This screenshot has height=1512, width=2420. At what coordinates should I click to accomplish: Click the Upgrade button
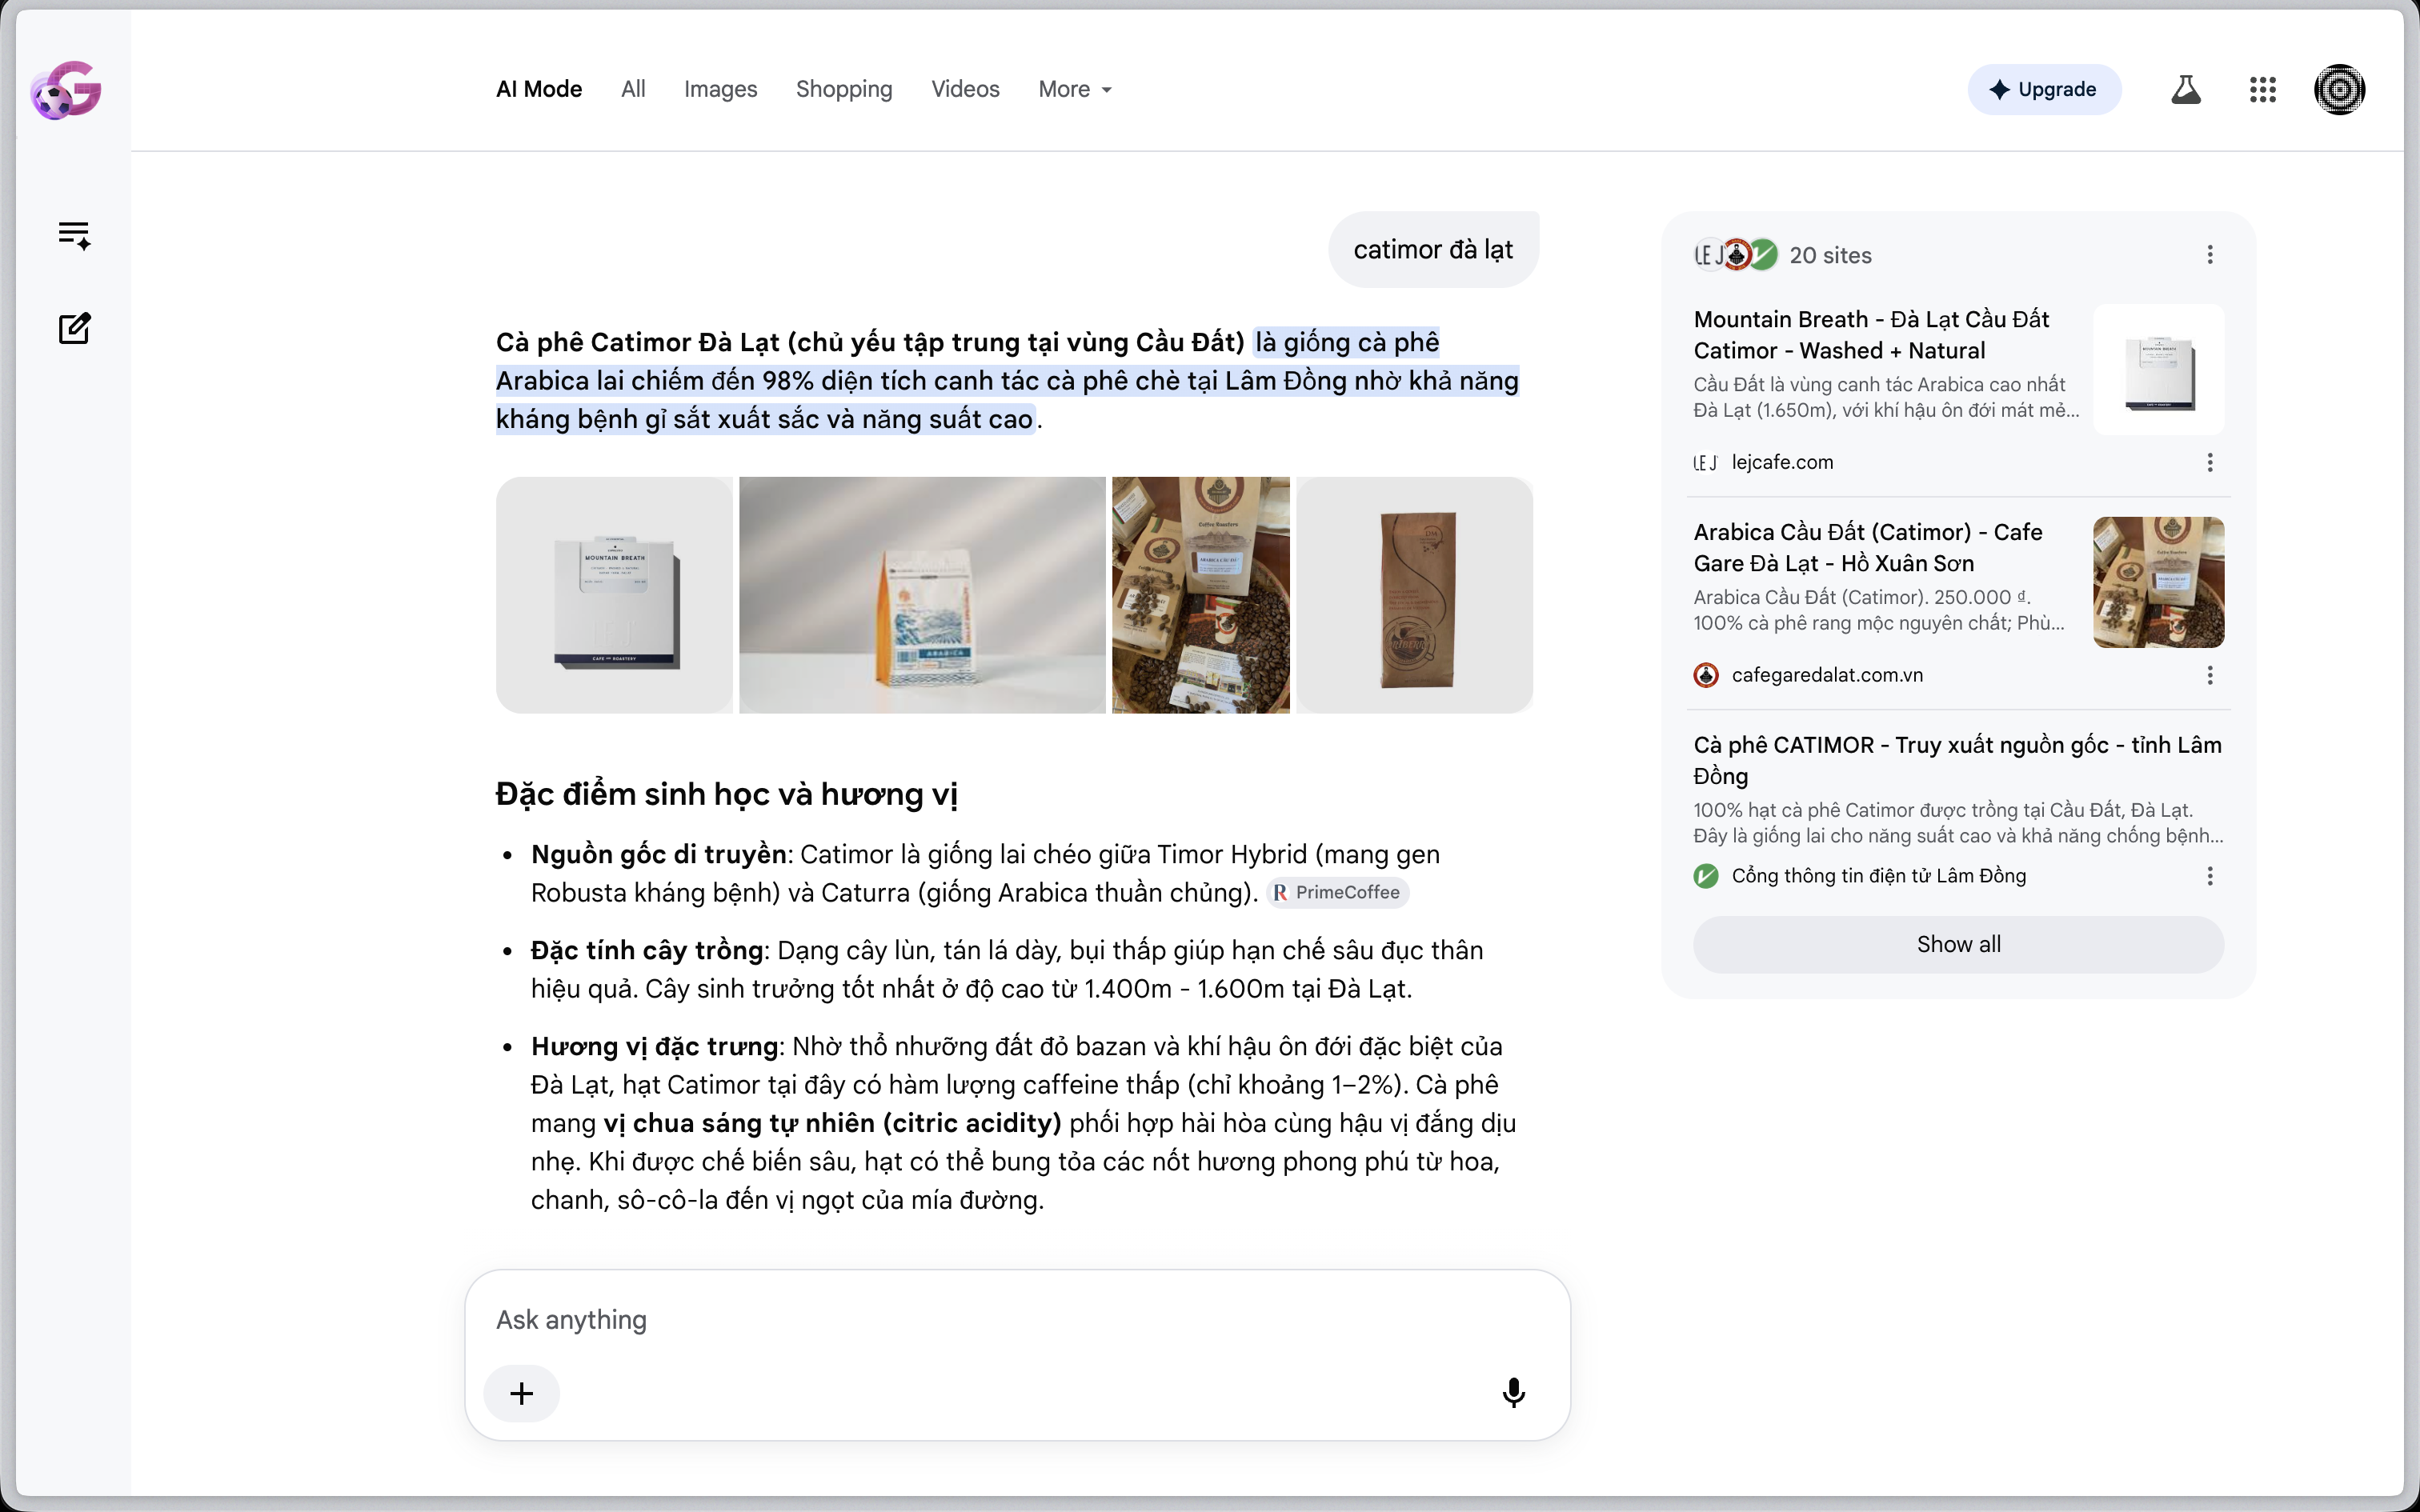click(x=2044, y=90)
